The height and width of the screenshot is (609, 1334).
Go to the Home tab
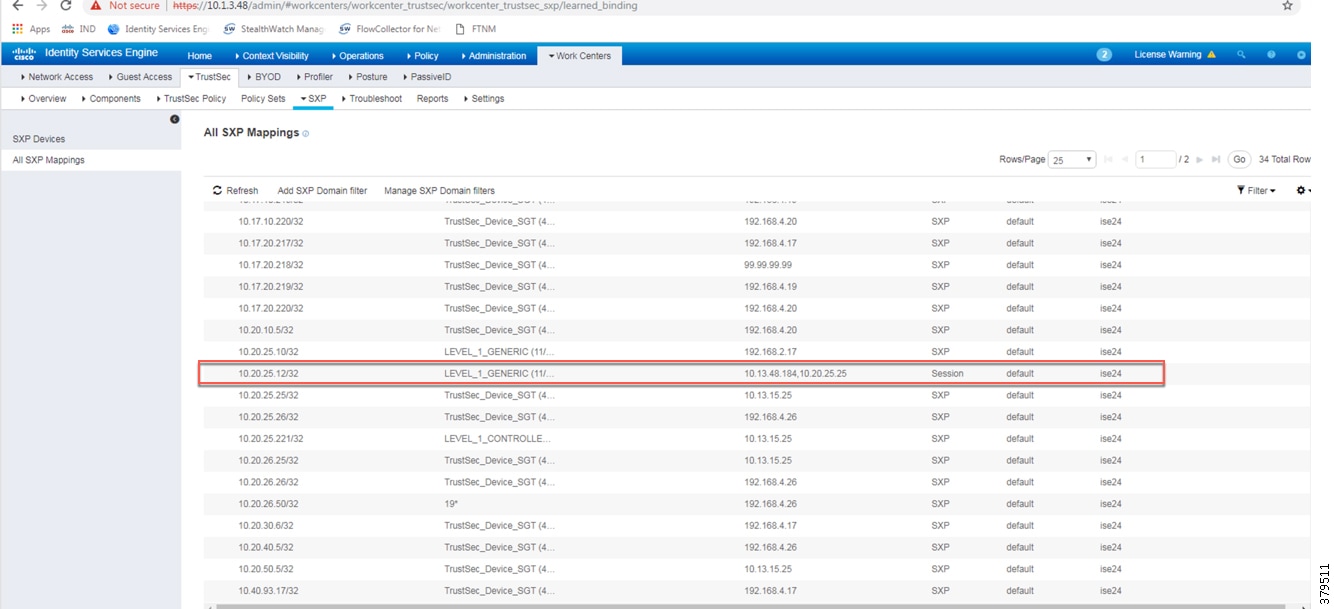pyautogui.click(x=200, y=56)
